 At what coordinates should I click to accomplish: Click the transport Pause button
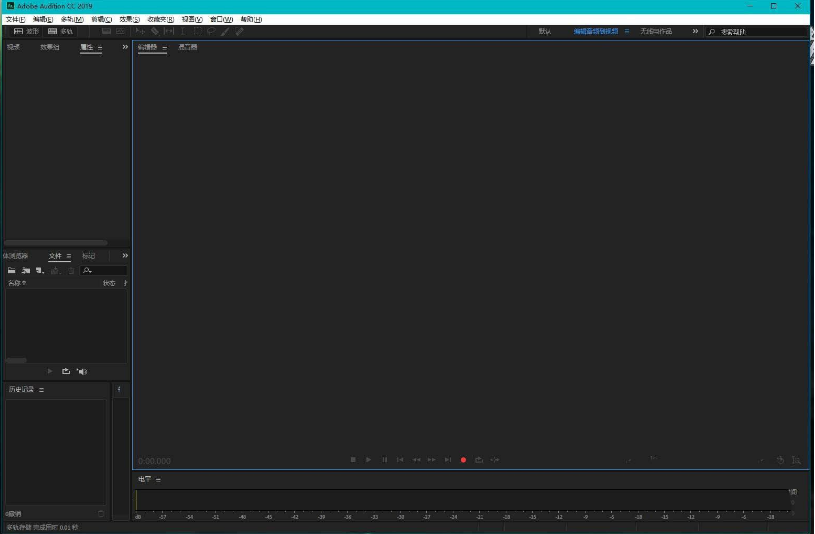385,460
